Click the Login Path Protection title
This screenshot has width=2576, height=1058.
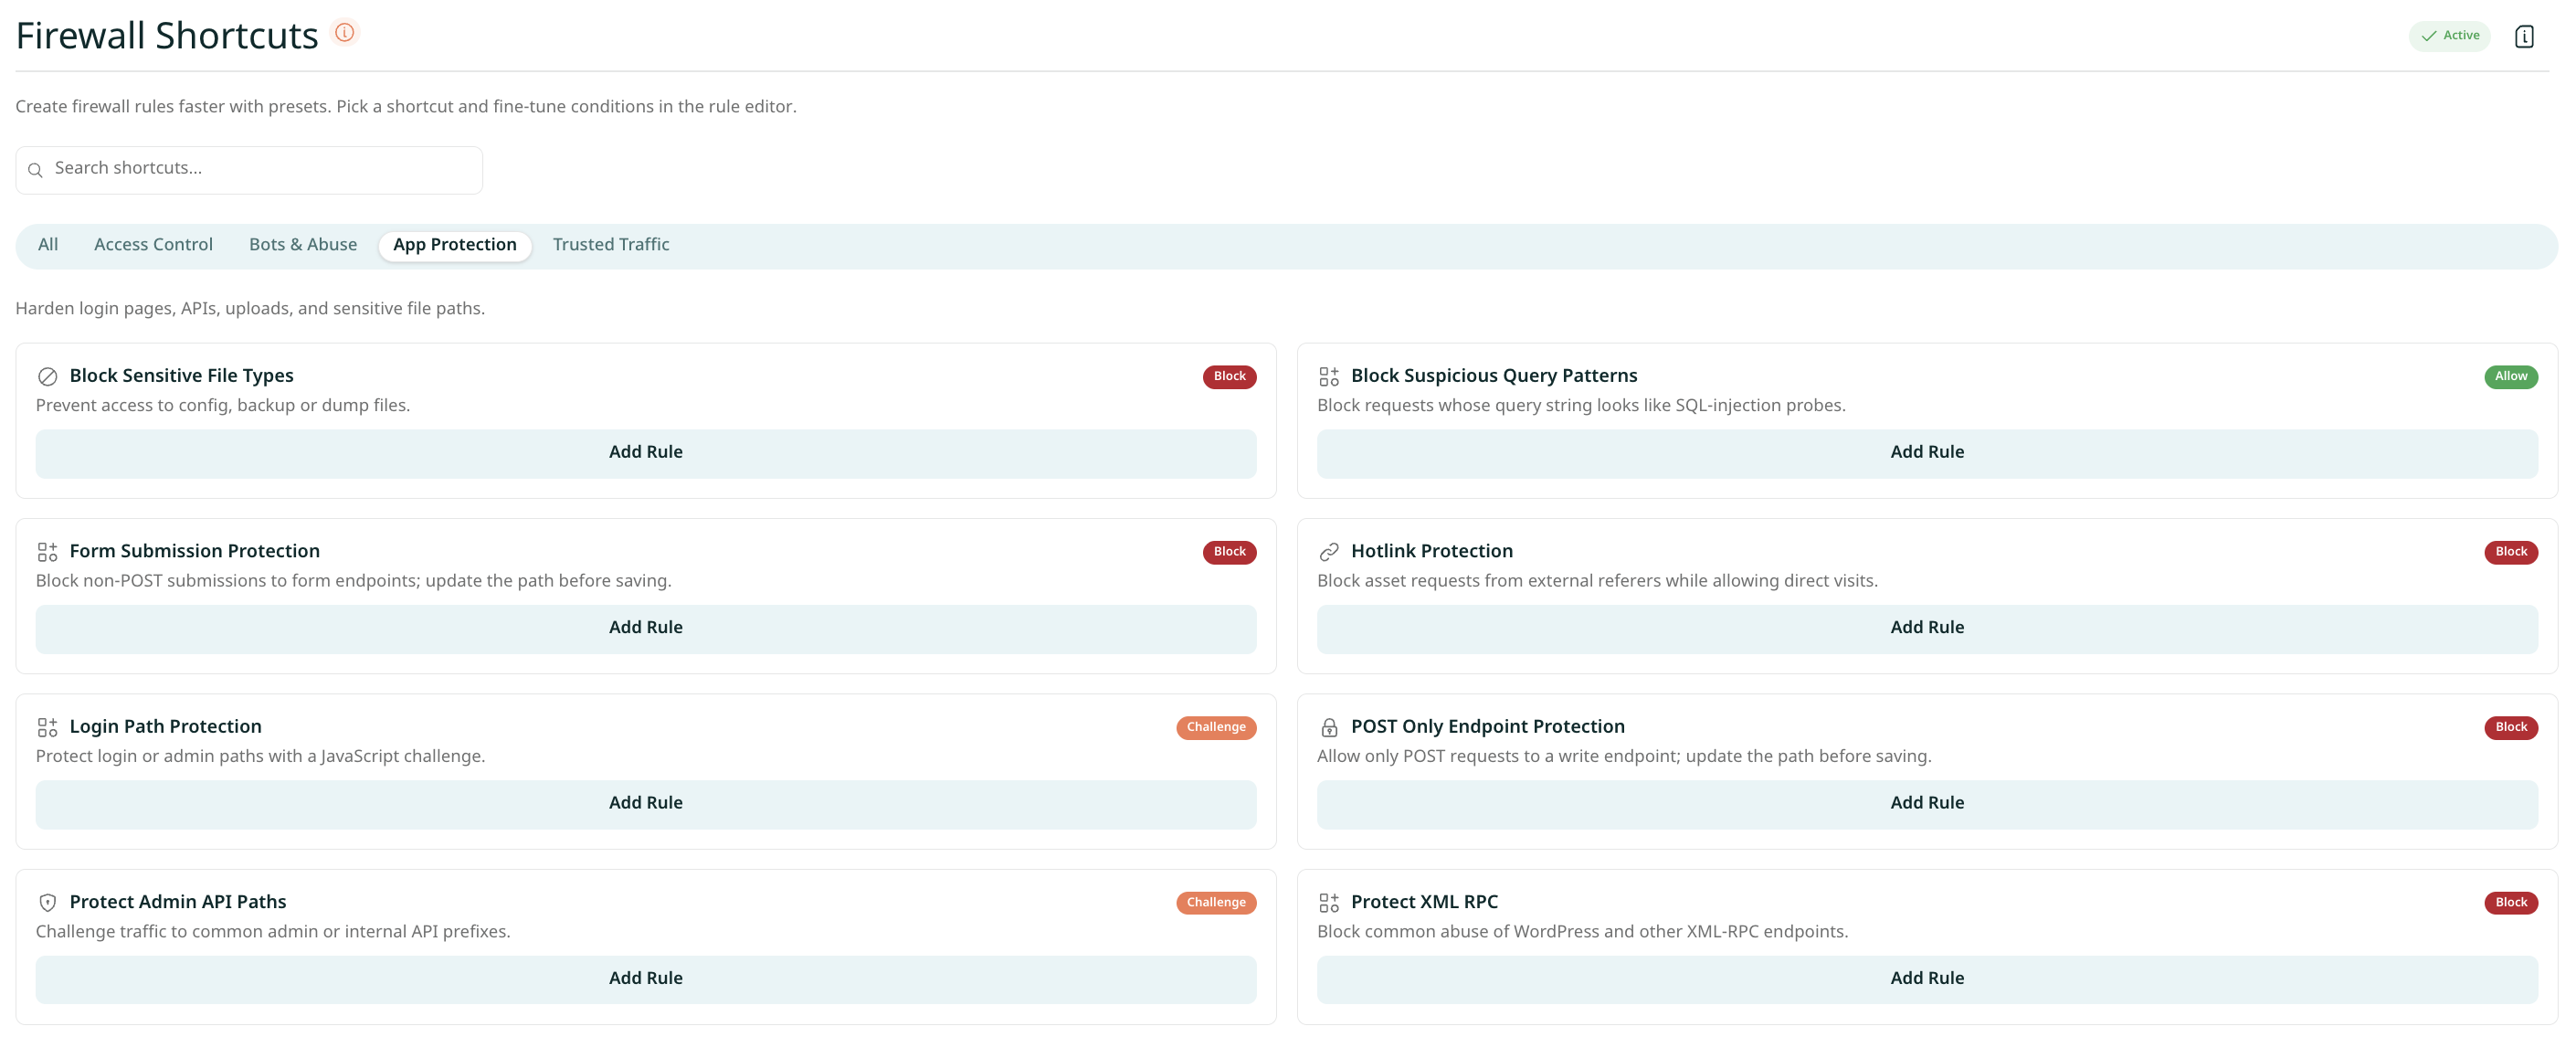pos(166,727)
